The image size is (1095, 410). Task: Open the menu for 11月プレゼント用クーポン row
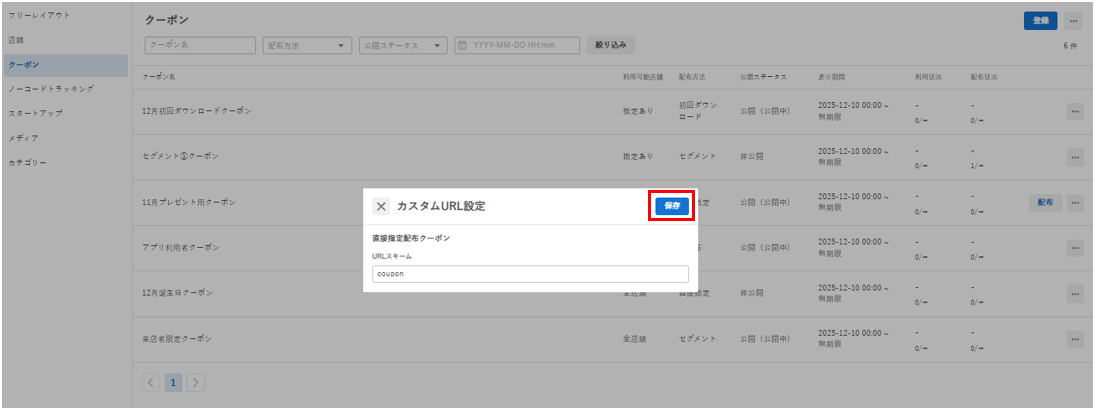(x=1075, y=203)
